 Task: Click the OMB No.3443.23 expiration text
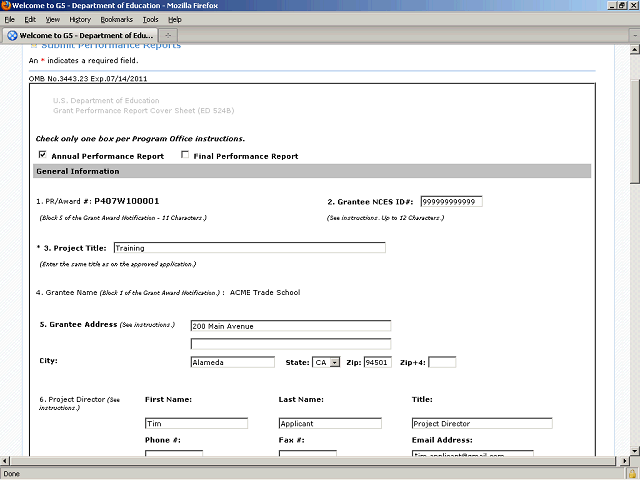88,79
